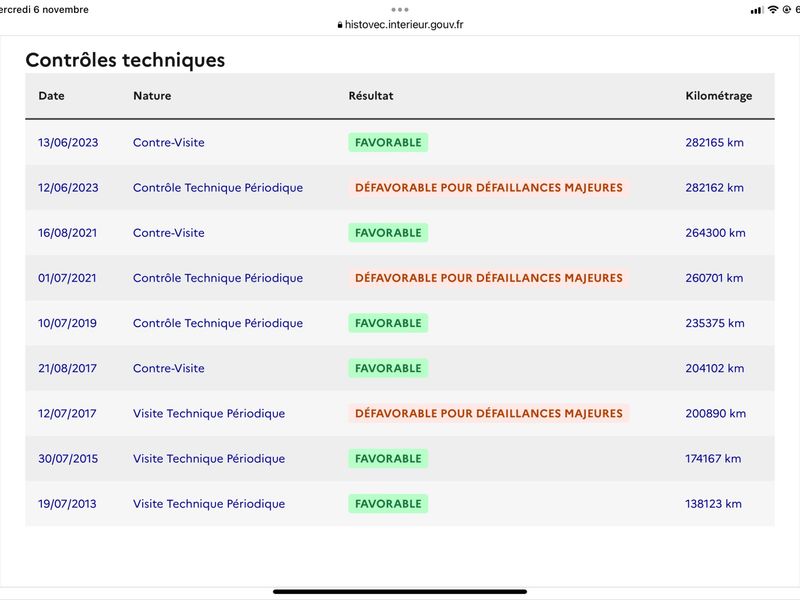800x600 pixels.
Task: Tap the orientation lock status icon
Action: (786, 10)
